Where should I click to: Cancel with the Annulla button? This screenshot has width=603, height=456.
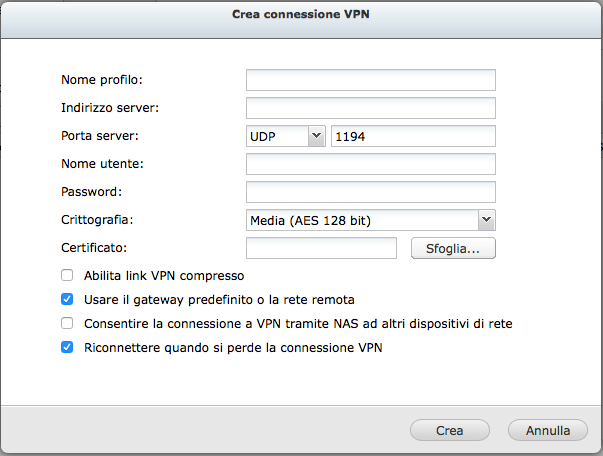point(547,430)
